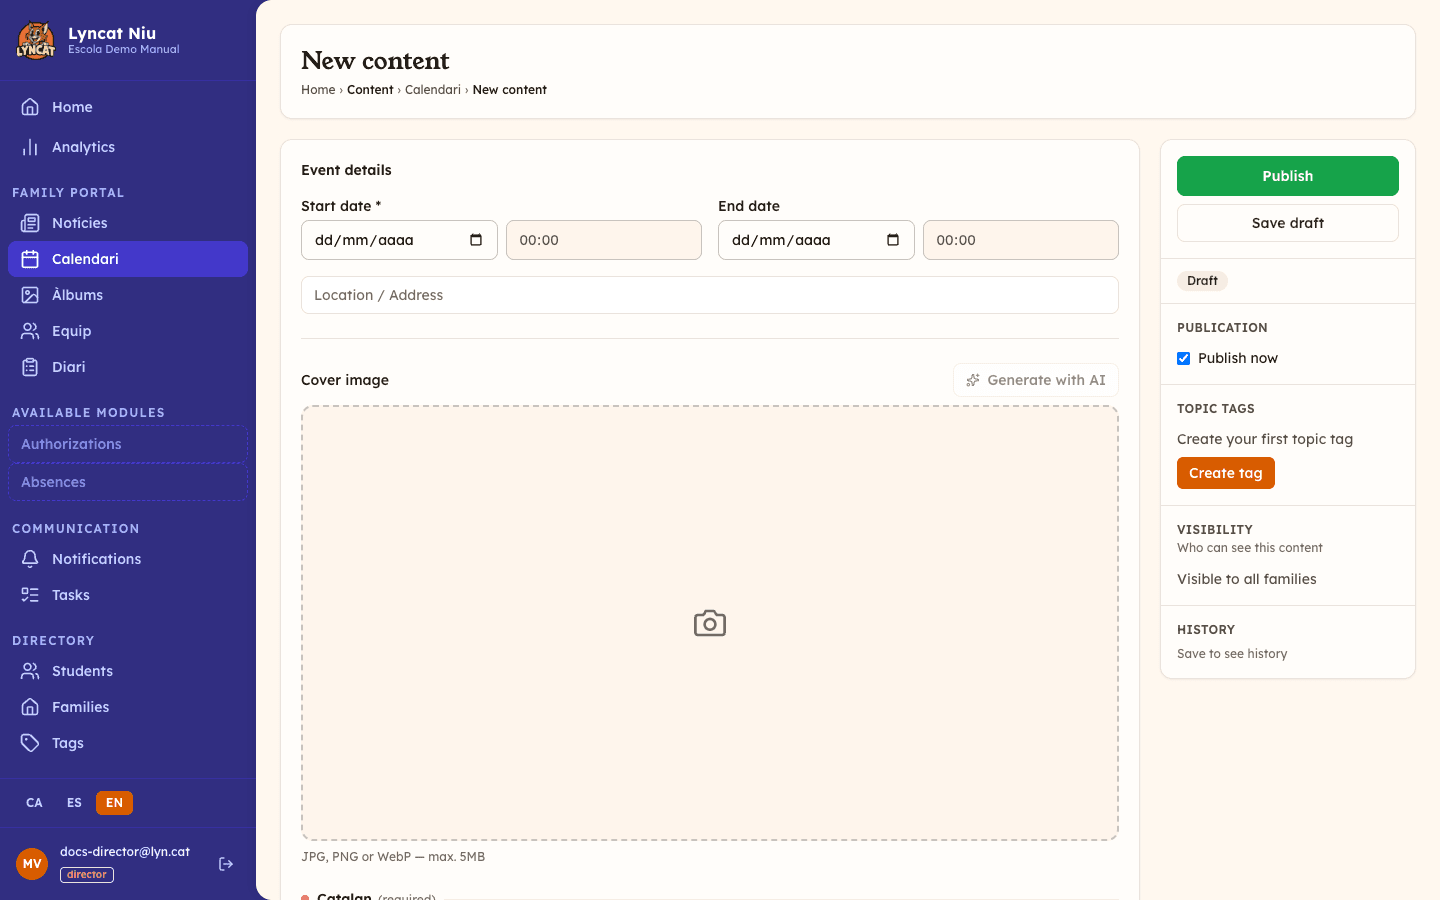Screen dimensions: 1440x900
Task: Open the Authorizations module
Action: pyautogui.click(x=128, y=444)
